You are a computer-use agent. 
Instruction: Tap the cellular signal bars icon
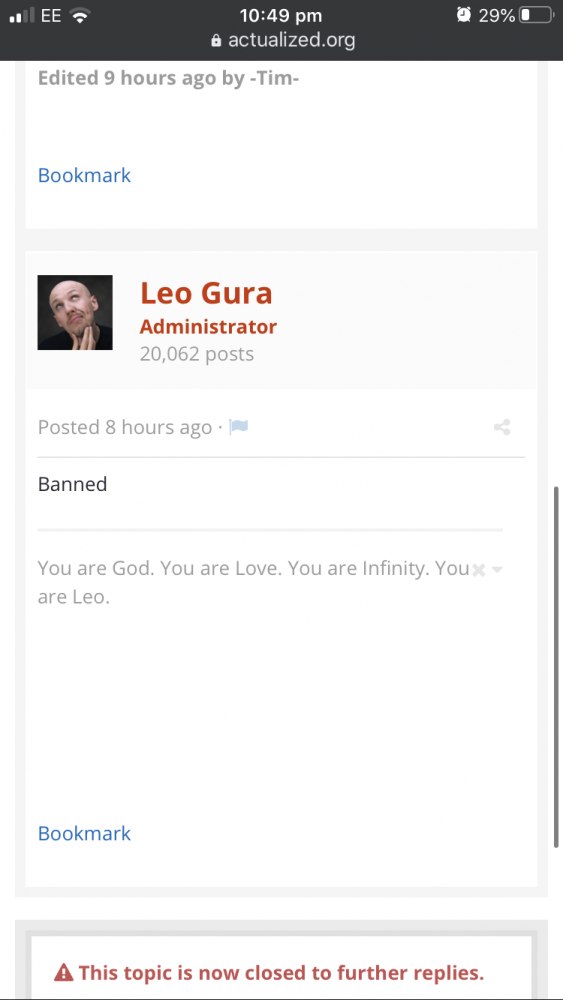[22, 15]
